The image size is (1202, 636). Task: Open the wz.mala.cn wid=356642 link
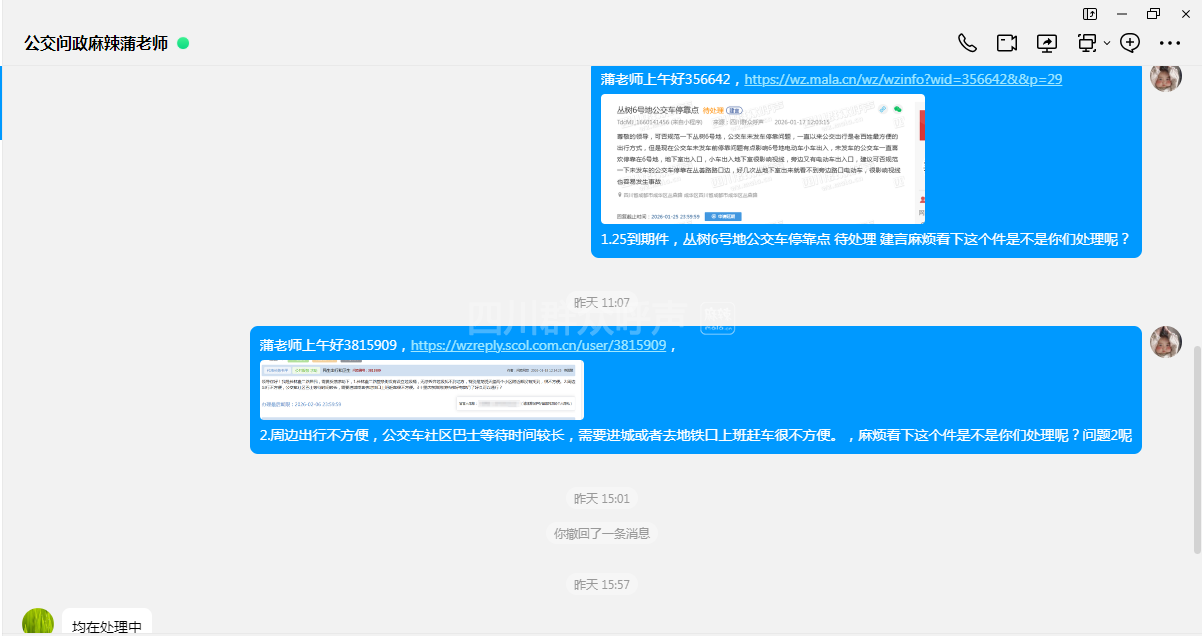(x=903, y=79)
